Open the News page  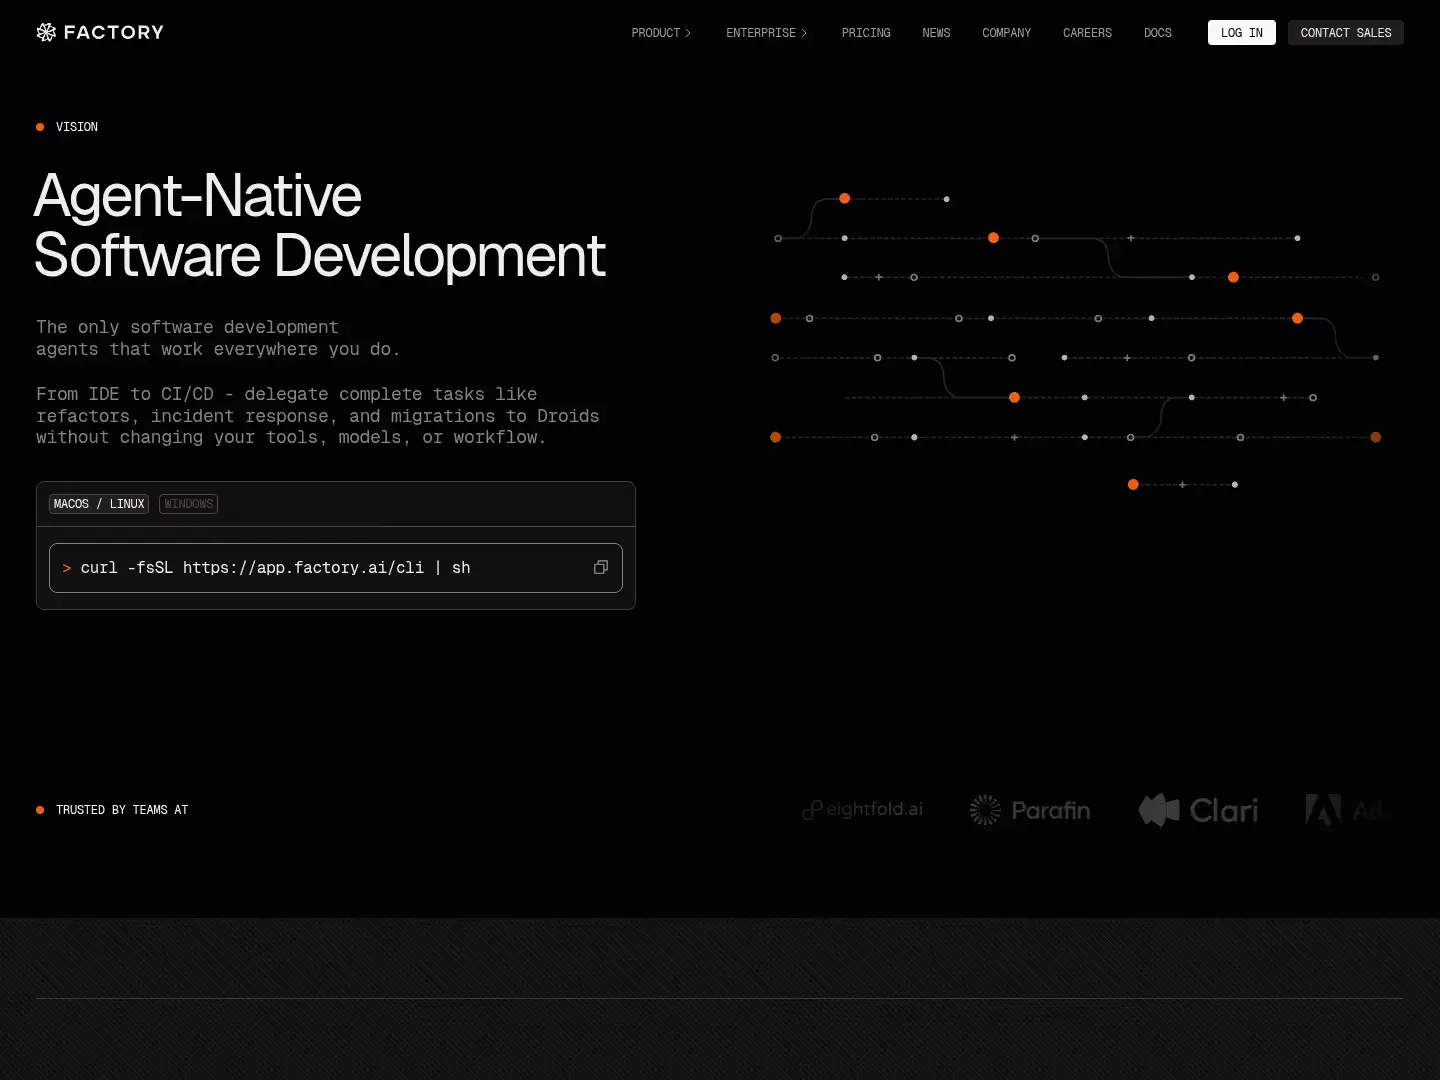pos(936,33)
